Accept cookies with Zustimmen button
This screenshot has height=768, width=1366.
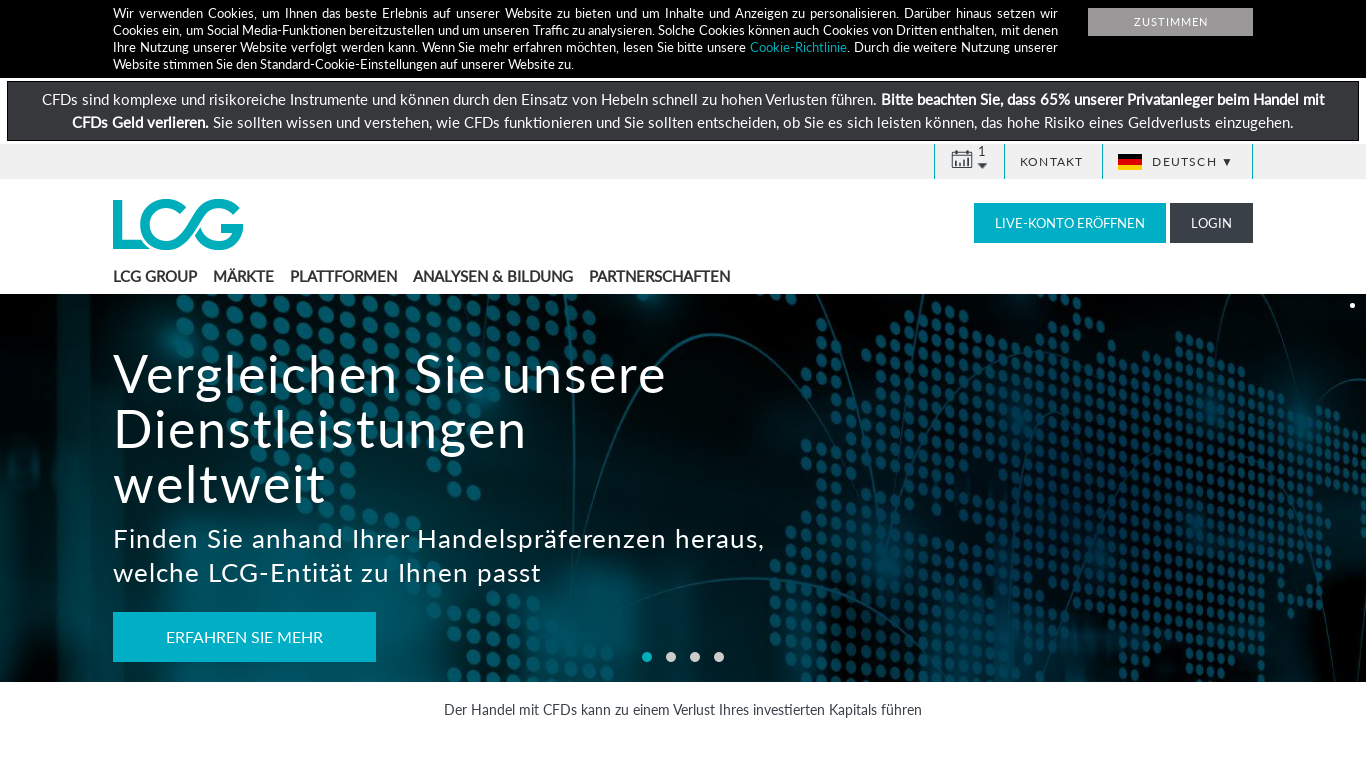1170,22
